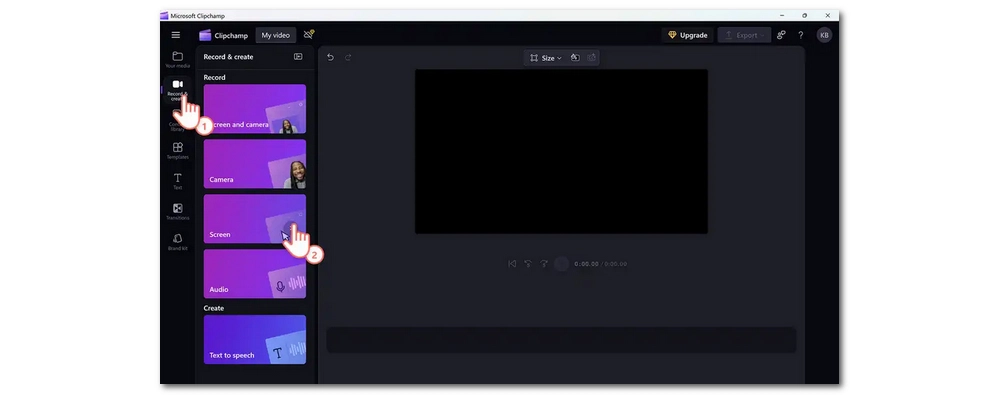Click the last icon in Size toolbar
Screen dimensions: 1000x395
591,57
